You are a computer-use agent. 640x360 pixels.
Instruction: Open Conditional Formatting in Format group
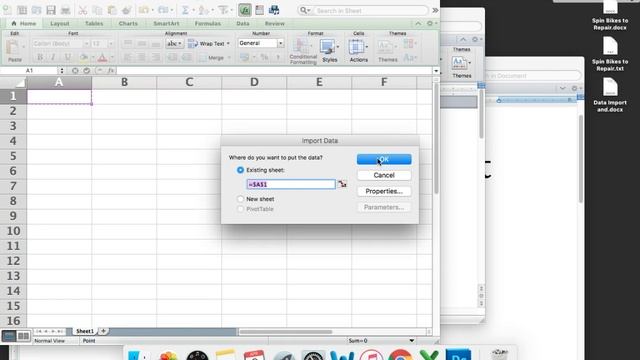(303, 51)
